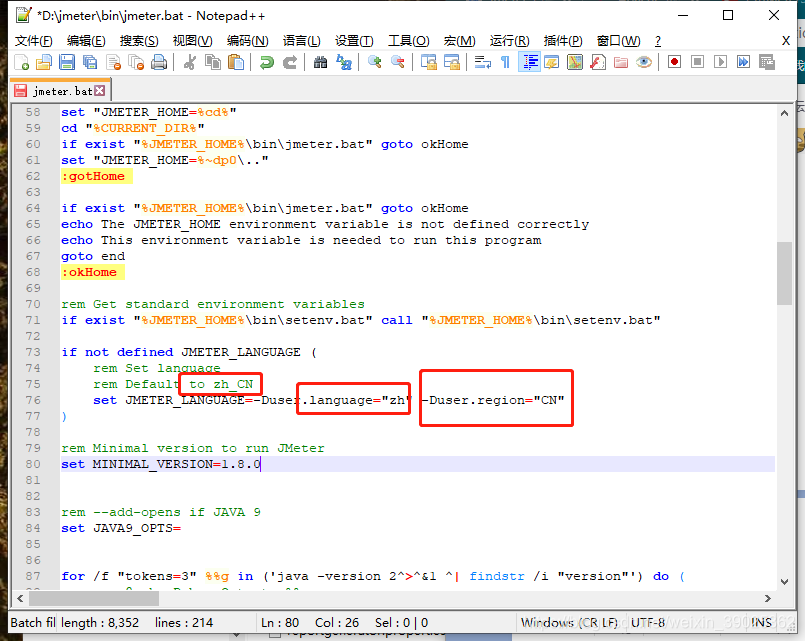This screenshot has width=805, height=641.
Task: Click the Windows (CR LF) status bar field
Action: (x=569, y=623)
